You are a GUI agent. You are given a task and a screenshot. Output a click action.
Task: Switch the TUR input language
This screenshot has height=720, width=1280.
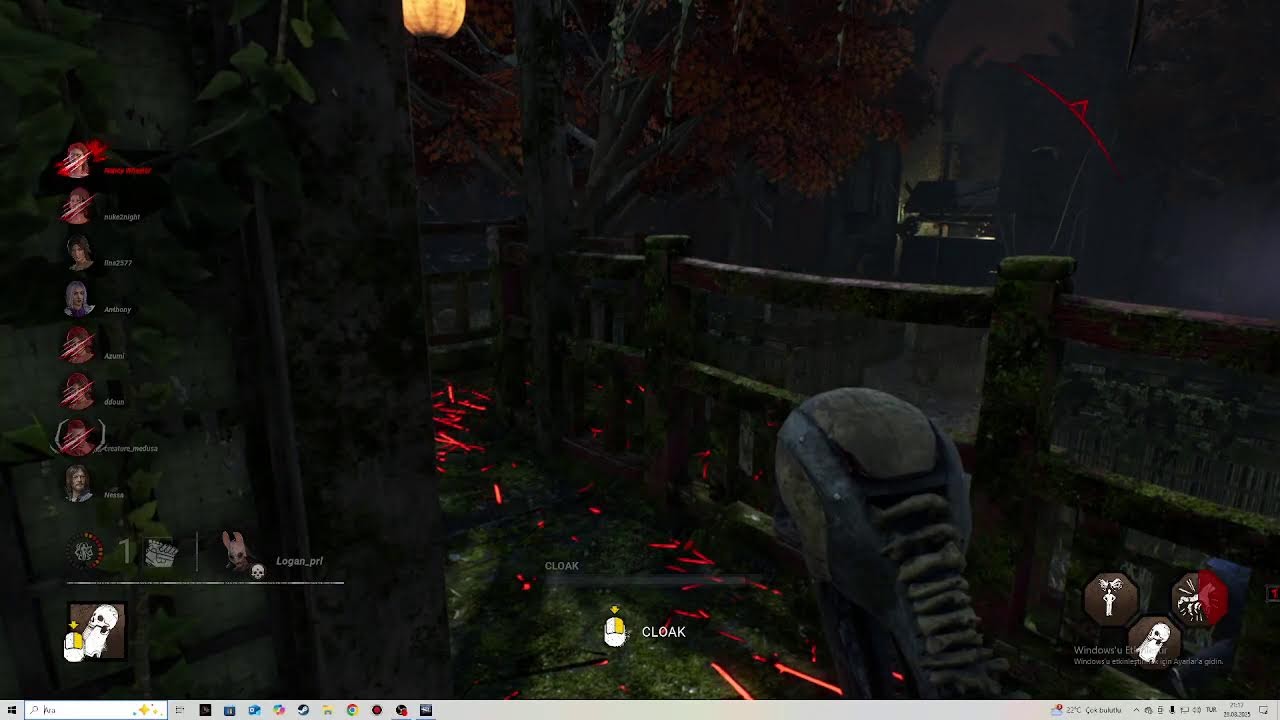click(1211, 710)
